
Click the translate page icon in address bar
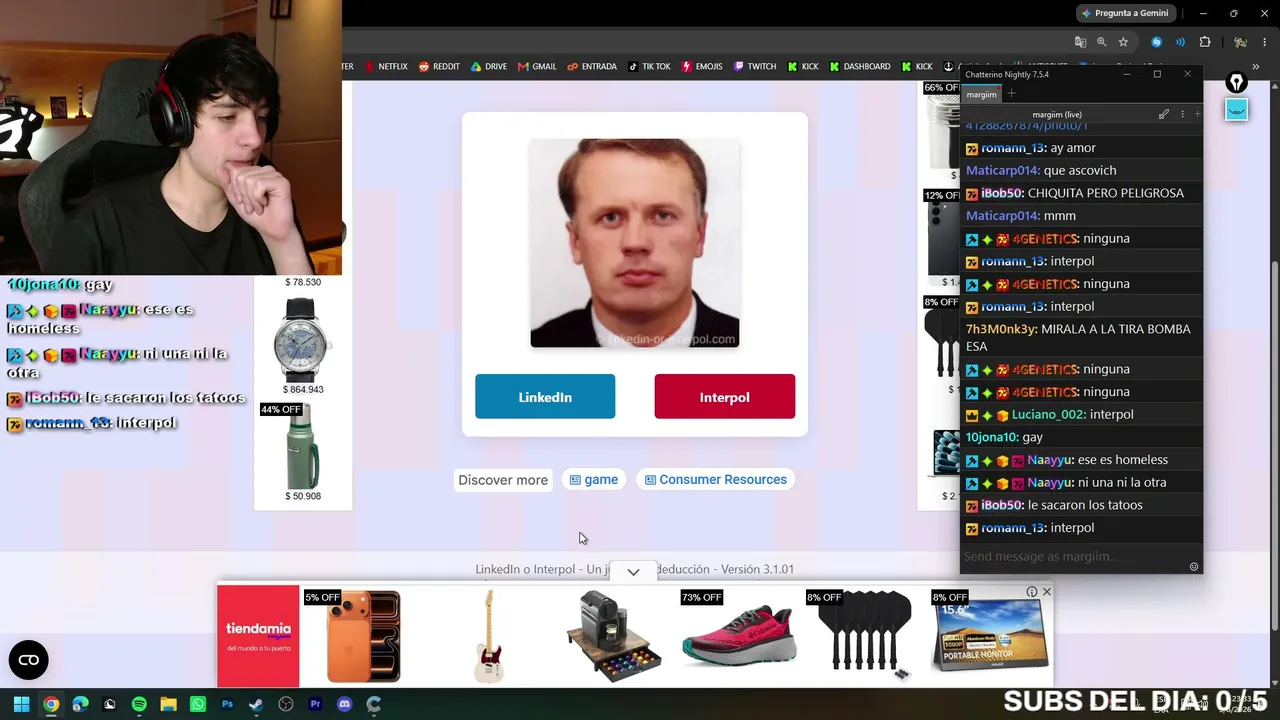click(x=1080, y=42)
